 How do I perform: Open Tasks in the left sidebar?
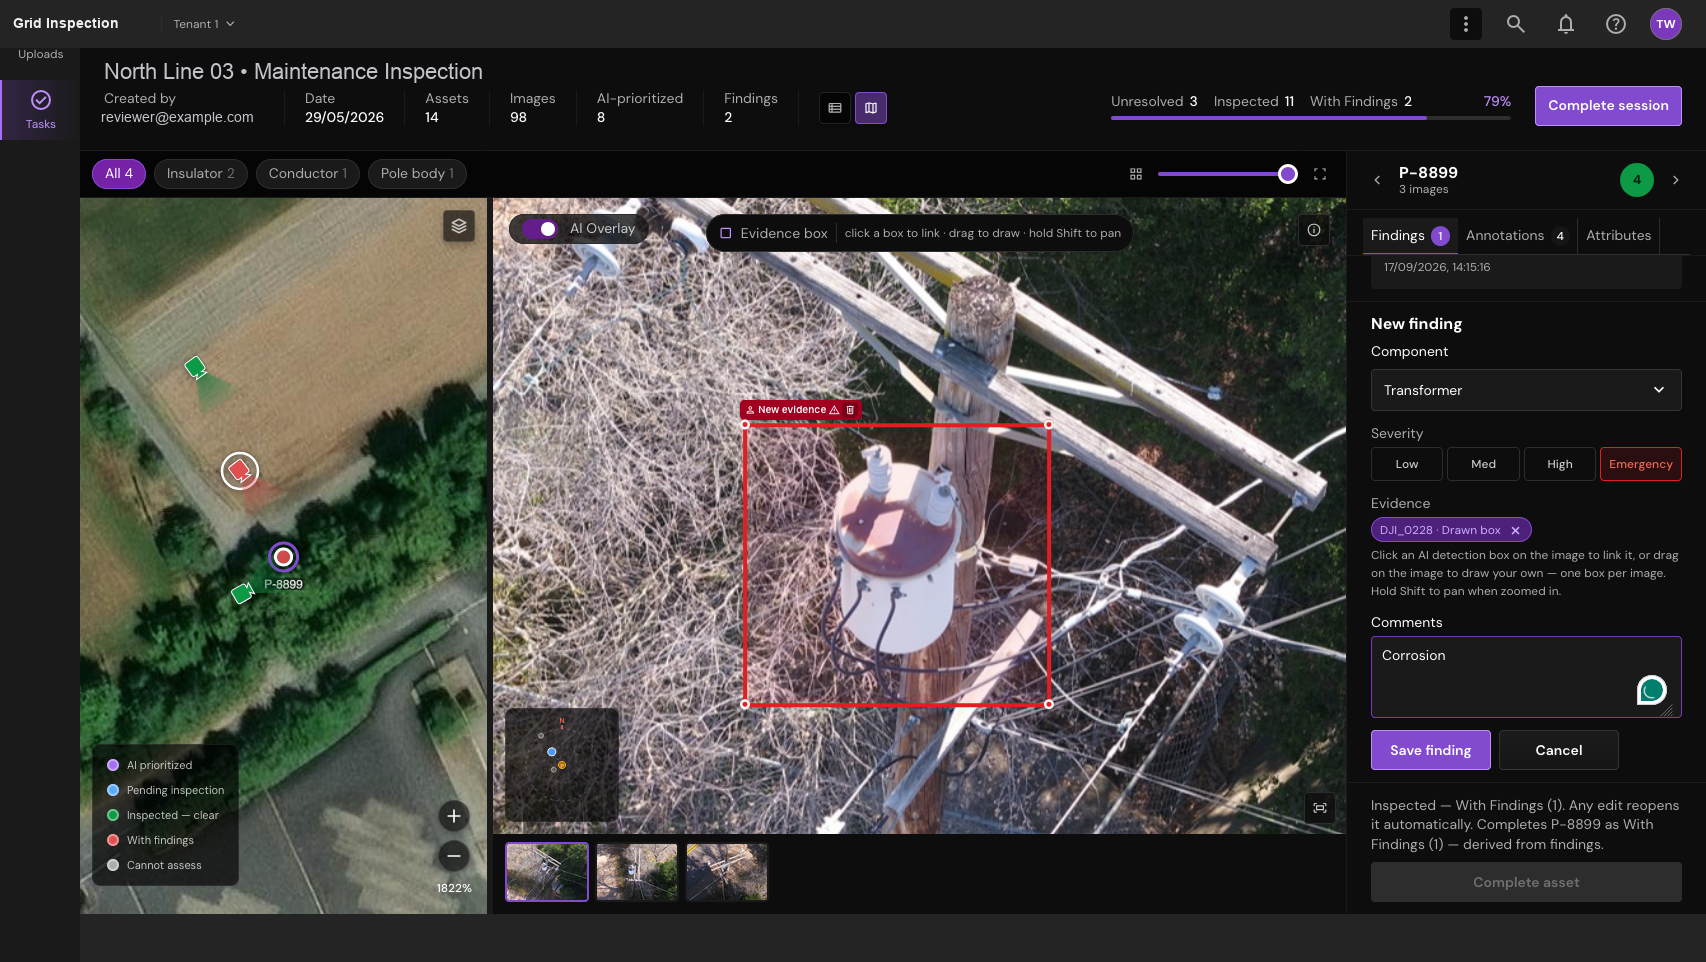[40, 109]
